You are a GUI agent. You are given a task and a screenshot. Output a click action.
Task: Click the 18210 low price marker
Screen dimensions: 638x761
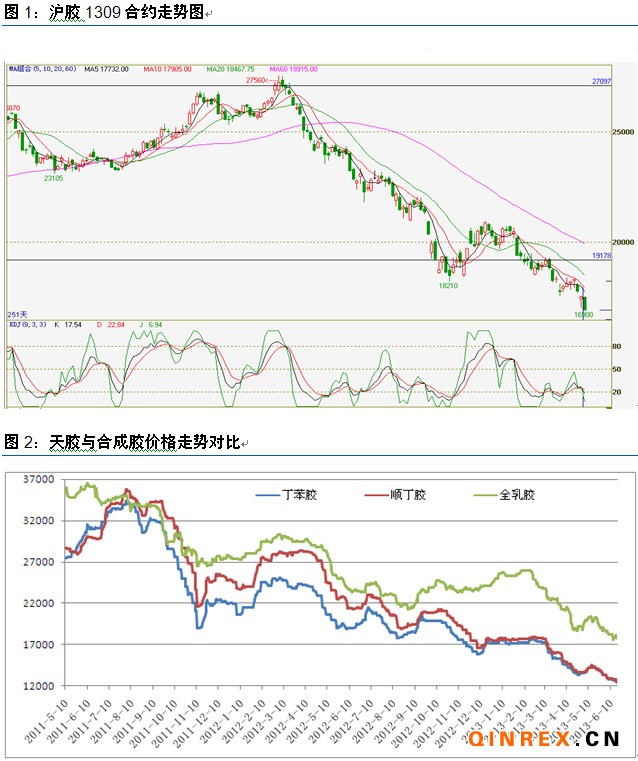448,285
